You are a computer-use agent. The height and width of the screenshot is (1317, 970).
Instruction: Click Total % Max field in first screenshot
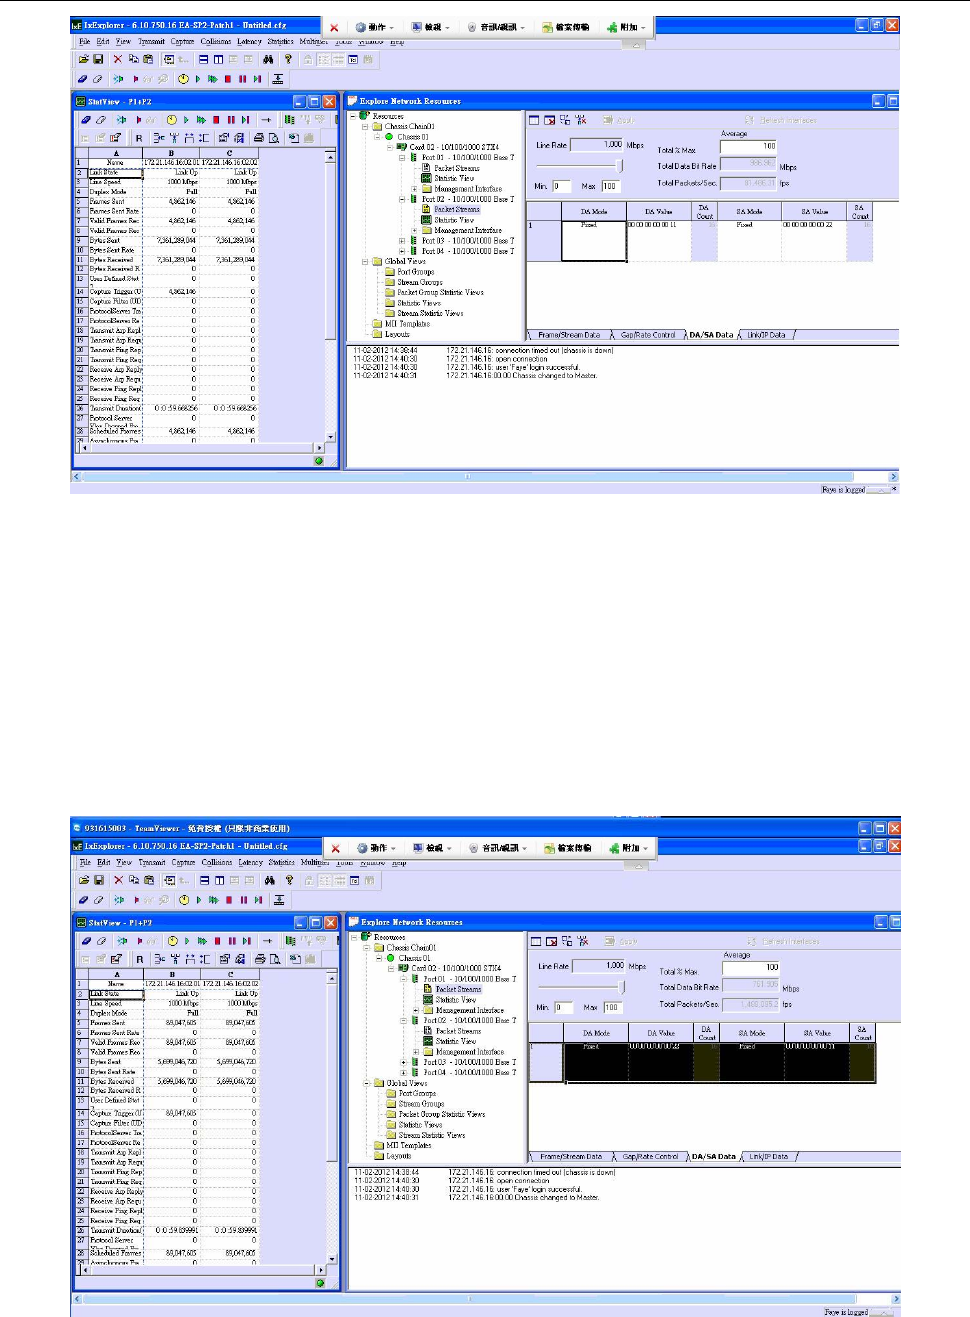(x=748, y=146)
